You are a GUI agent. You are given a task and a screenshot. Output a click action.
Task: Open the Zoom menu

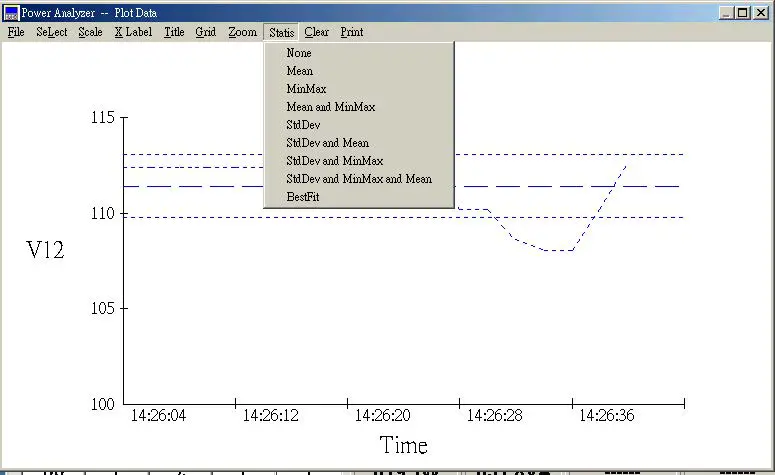(243, 32)
